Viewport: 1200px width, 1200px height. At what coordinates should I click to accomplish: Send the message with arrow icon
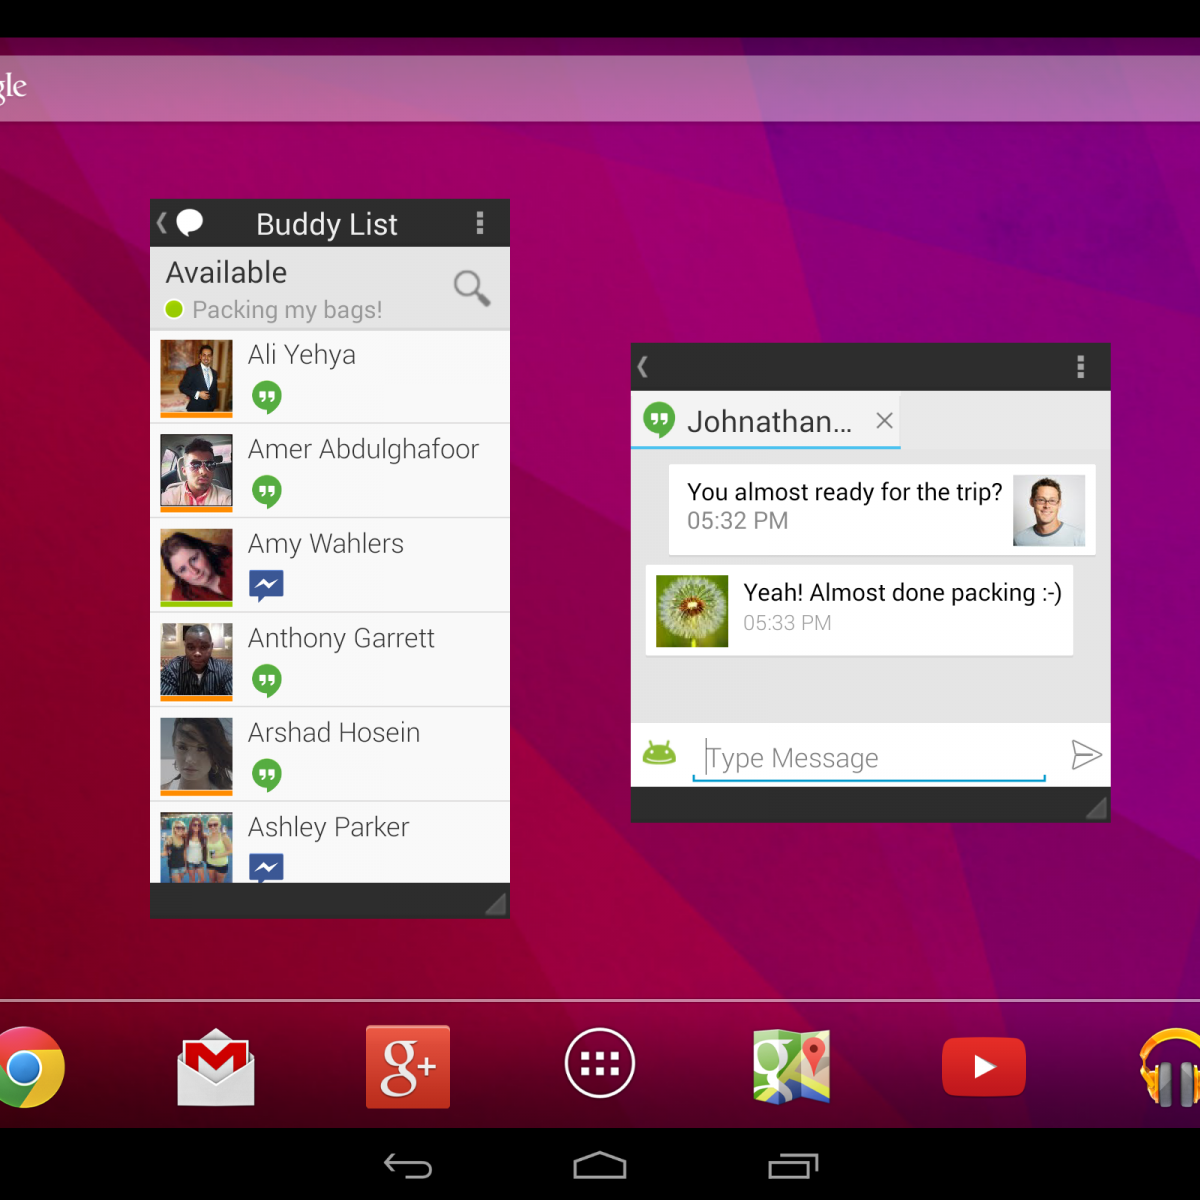(1085, 755)
